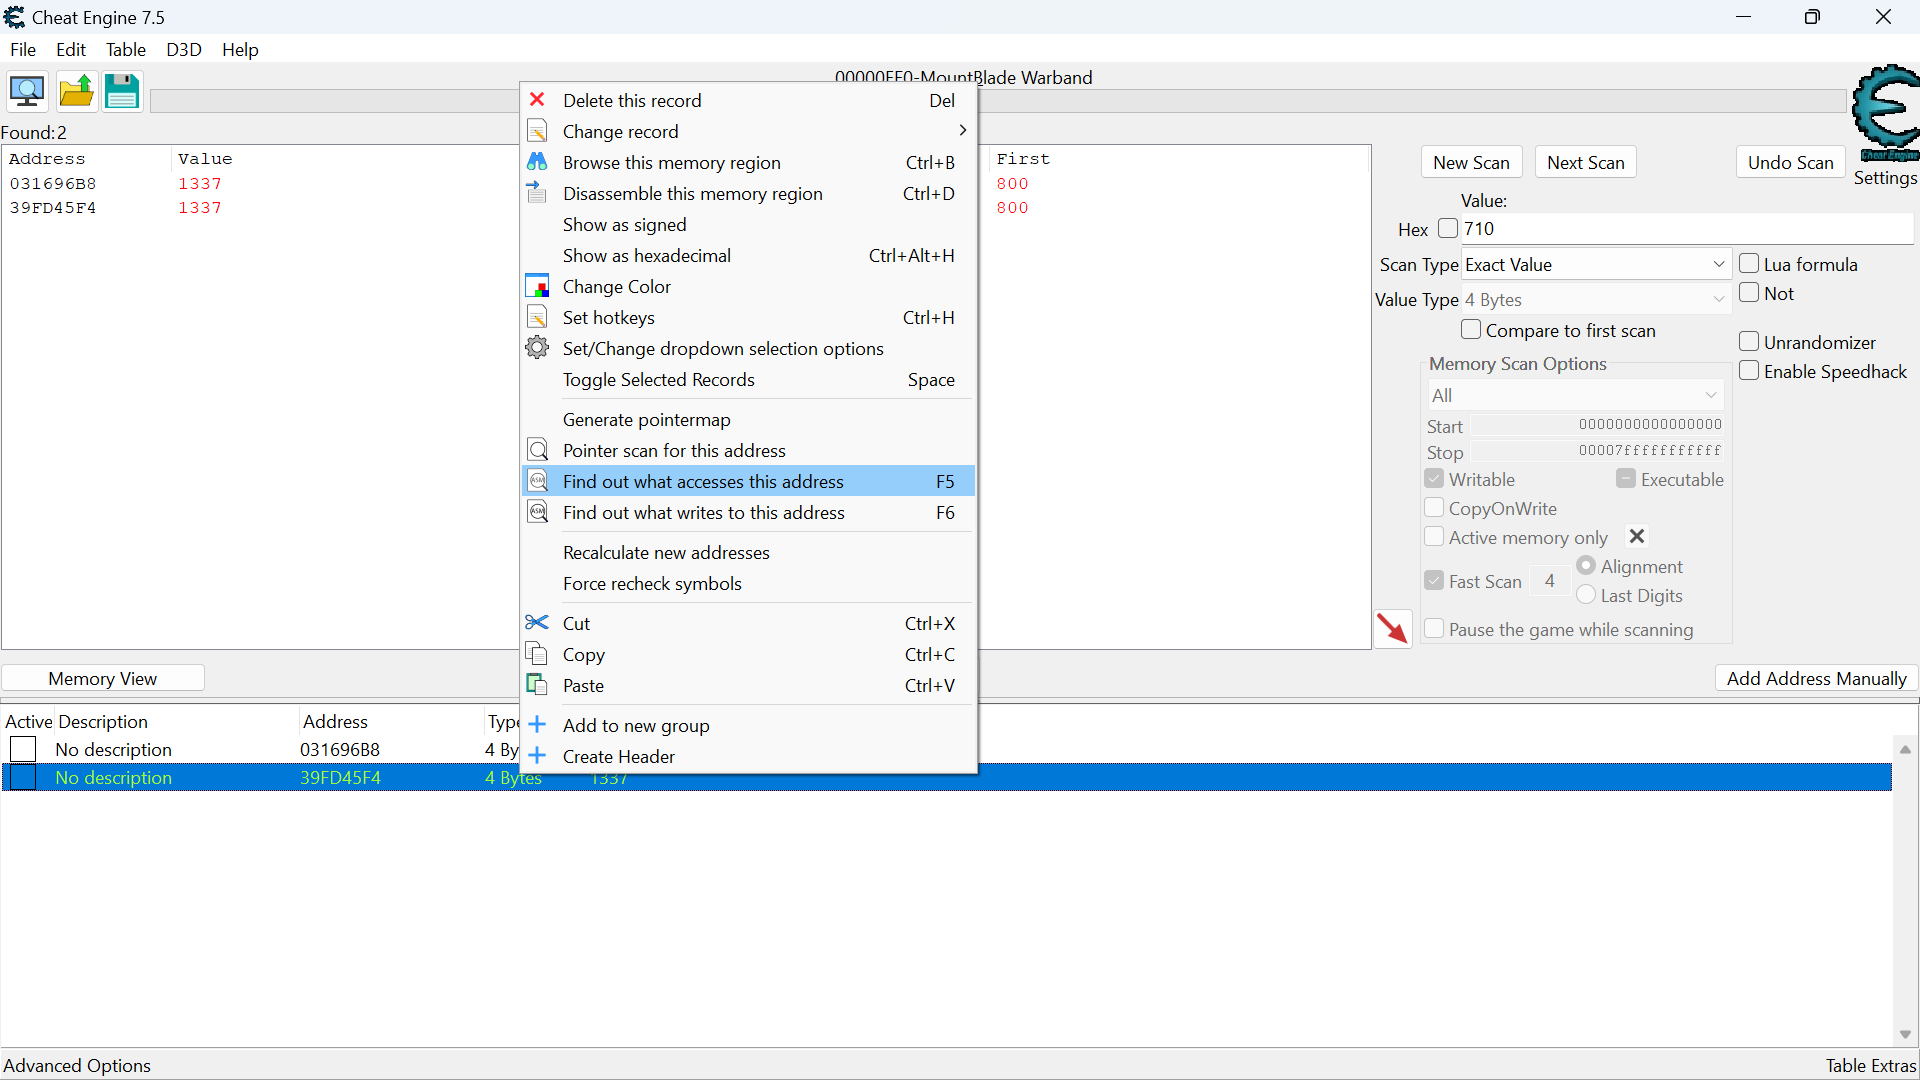The image size is (1920, 1080).
Task: Click the scissors Cut icon in menu
Action: (537, 623)
